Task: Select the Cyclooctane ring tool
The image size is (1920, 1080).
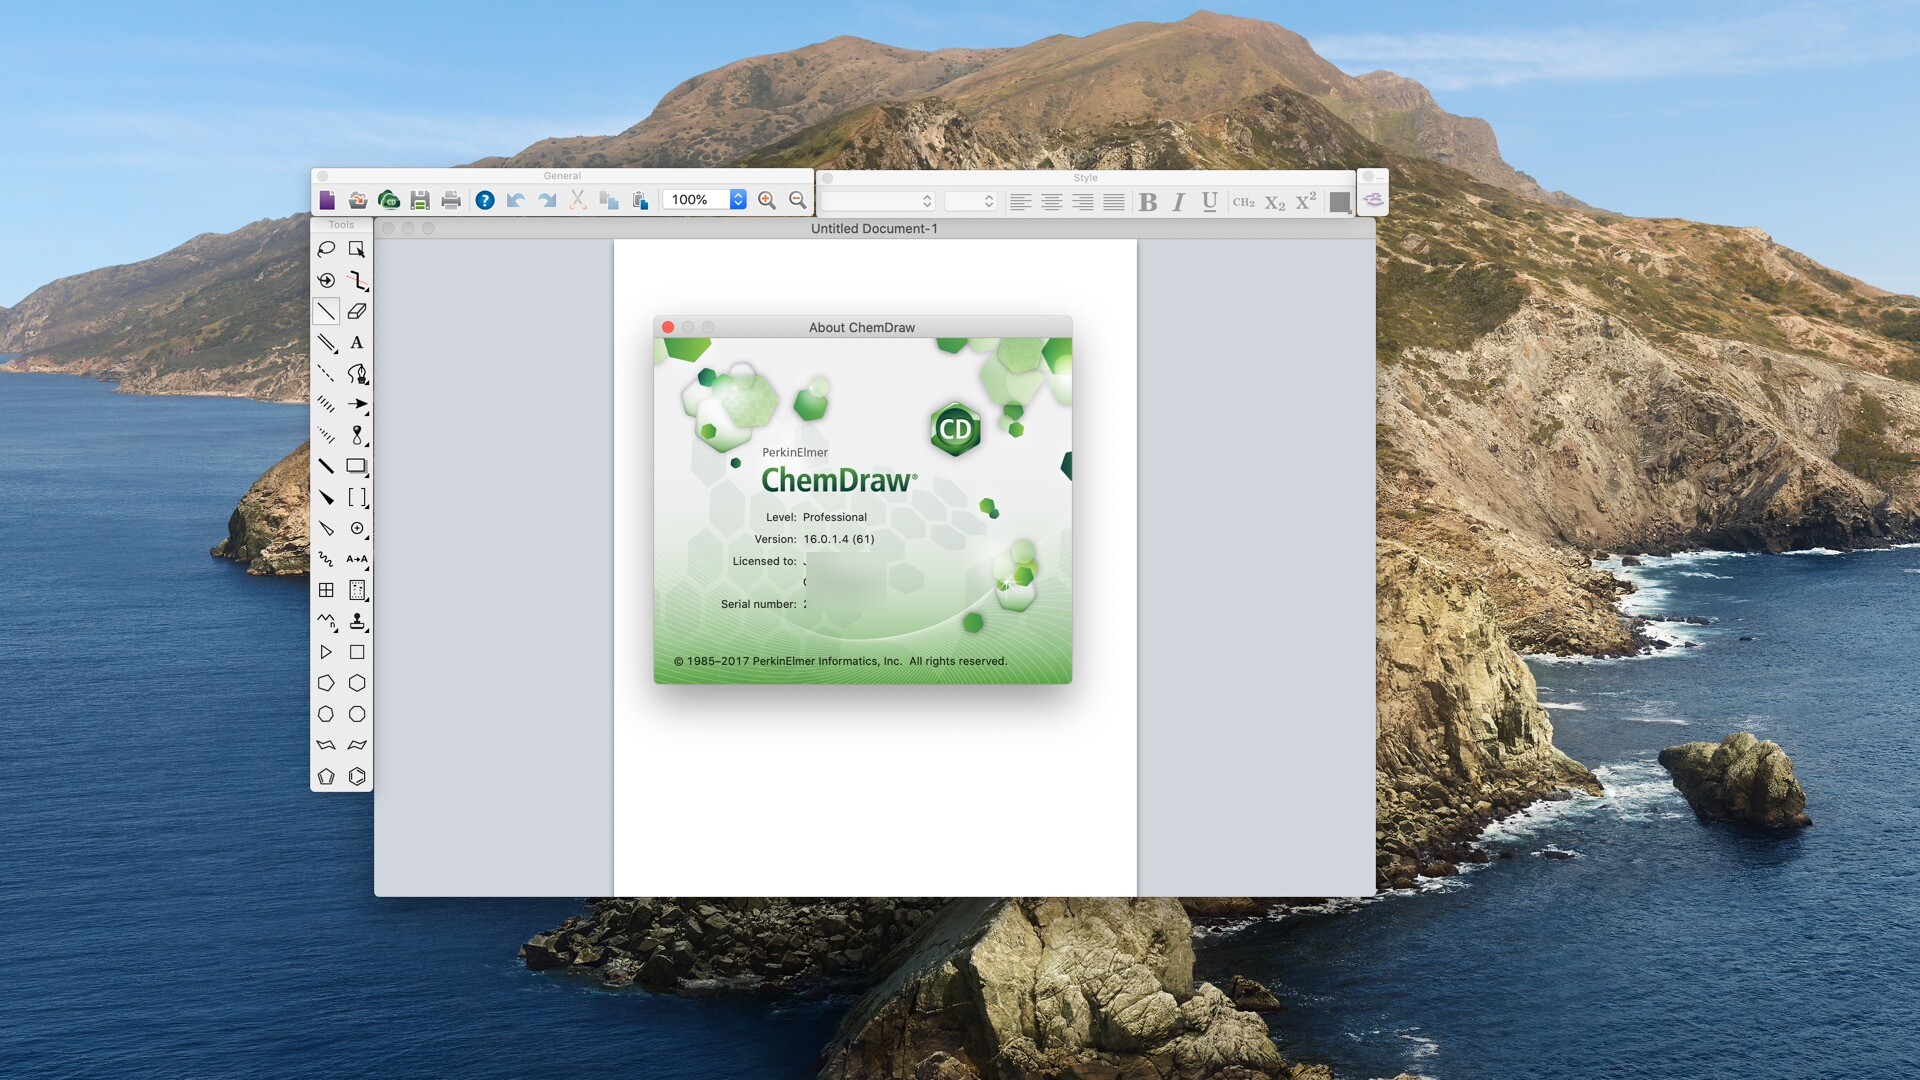Action: tap(357, 714)
